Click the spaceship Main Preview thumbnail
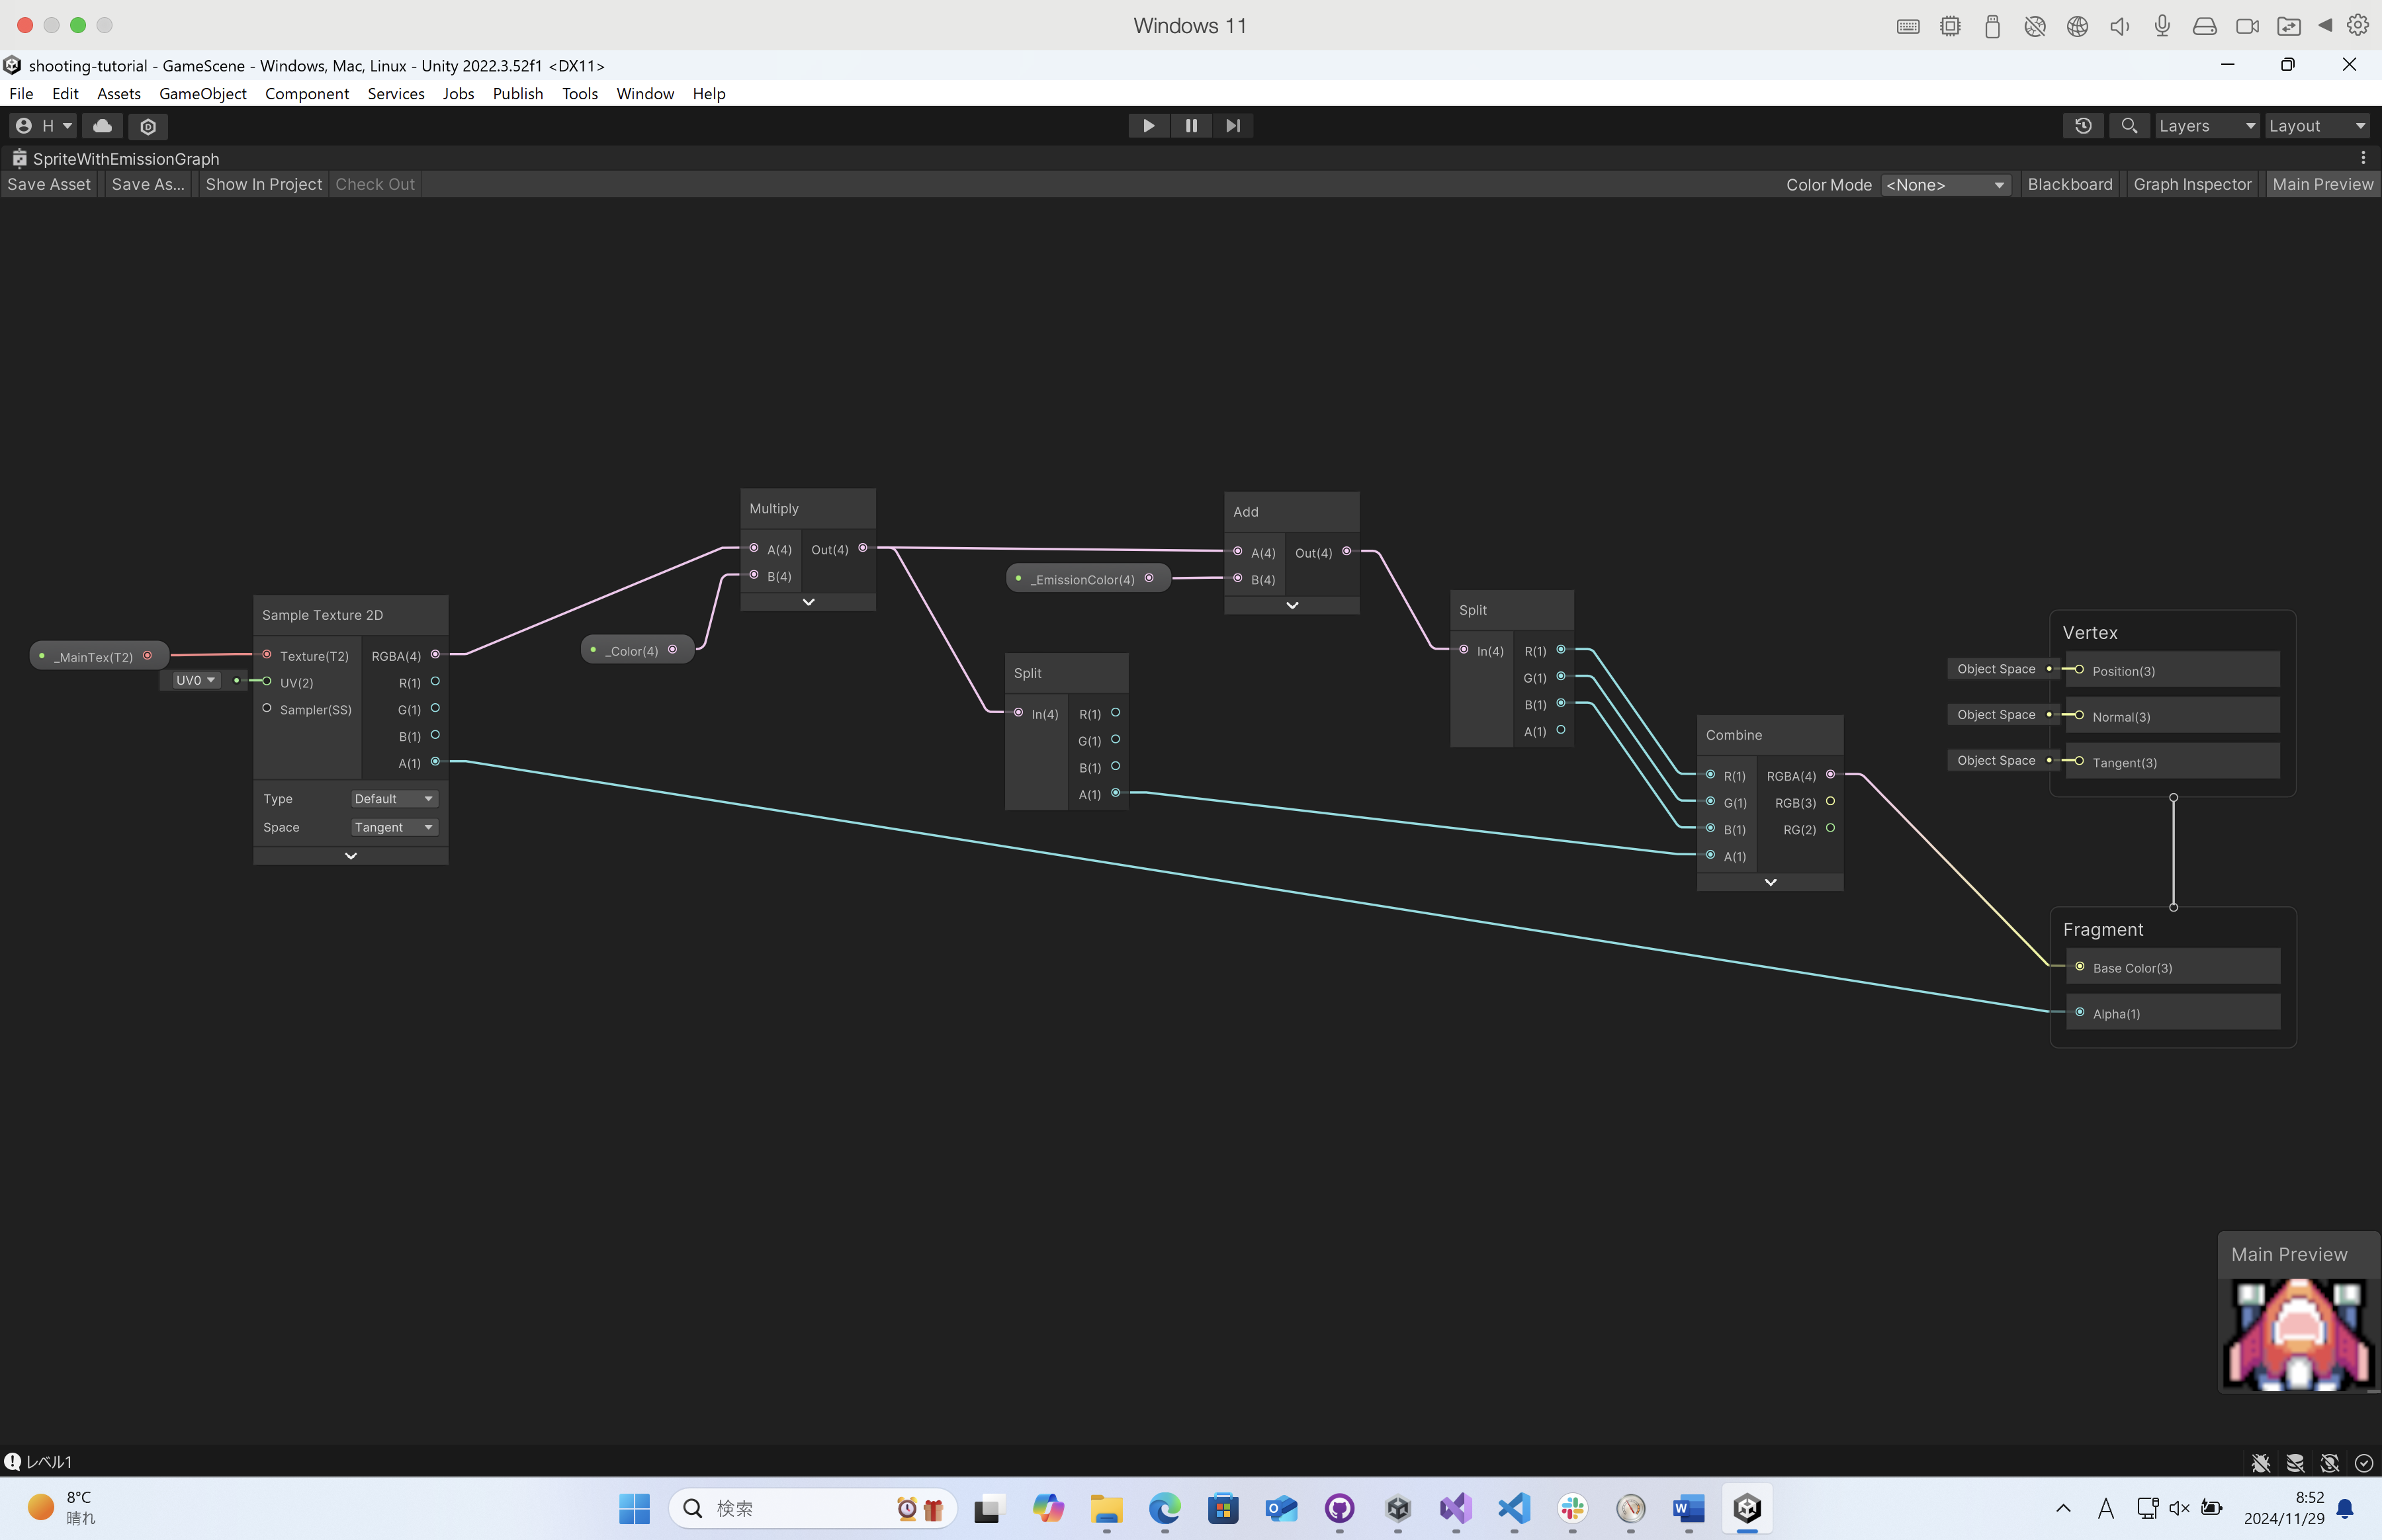 [x=2298, y=1335]
